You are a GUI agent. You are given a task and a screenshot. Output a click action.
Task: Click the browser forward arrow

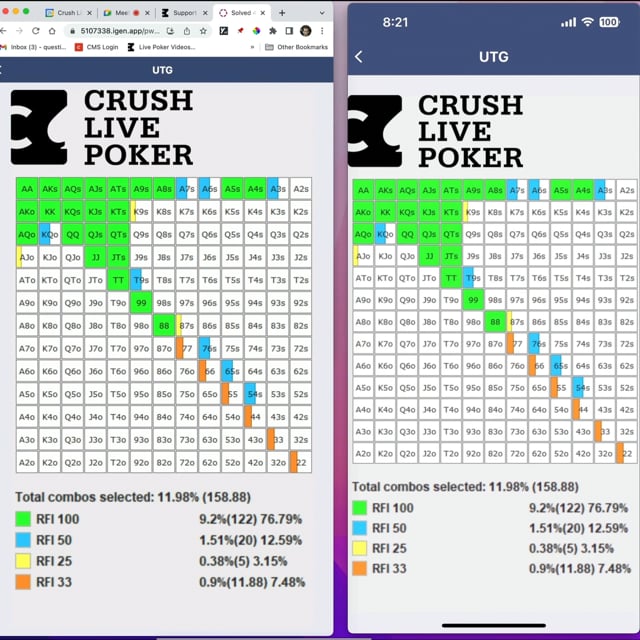coord(19,31)
